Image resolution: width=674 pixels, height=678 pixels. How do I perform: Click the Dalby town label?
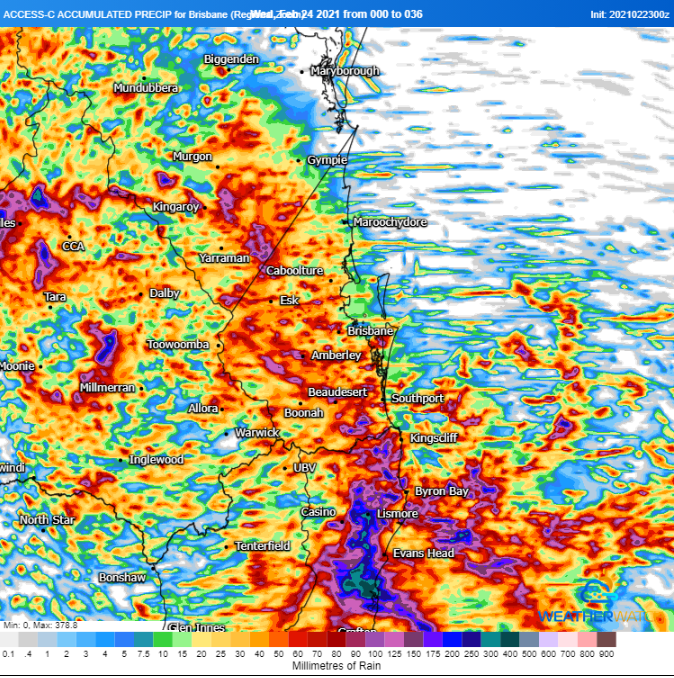(x=164, y=294)
